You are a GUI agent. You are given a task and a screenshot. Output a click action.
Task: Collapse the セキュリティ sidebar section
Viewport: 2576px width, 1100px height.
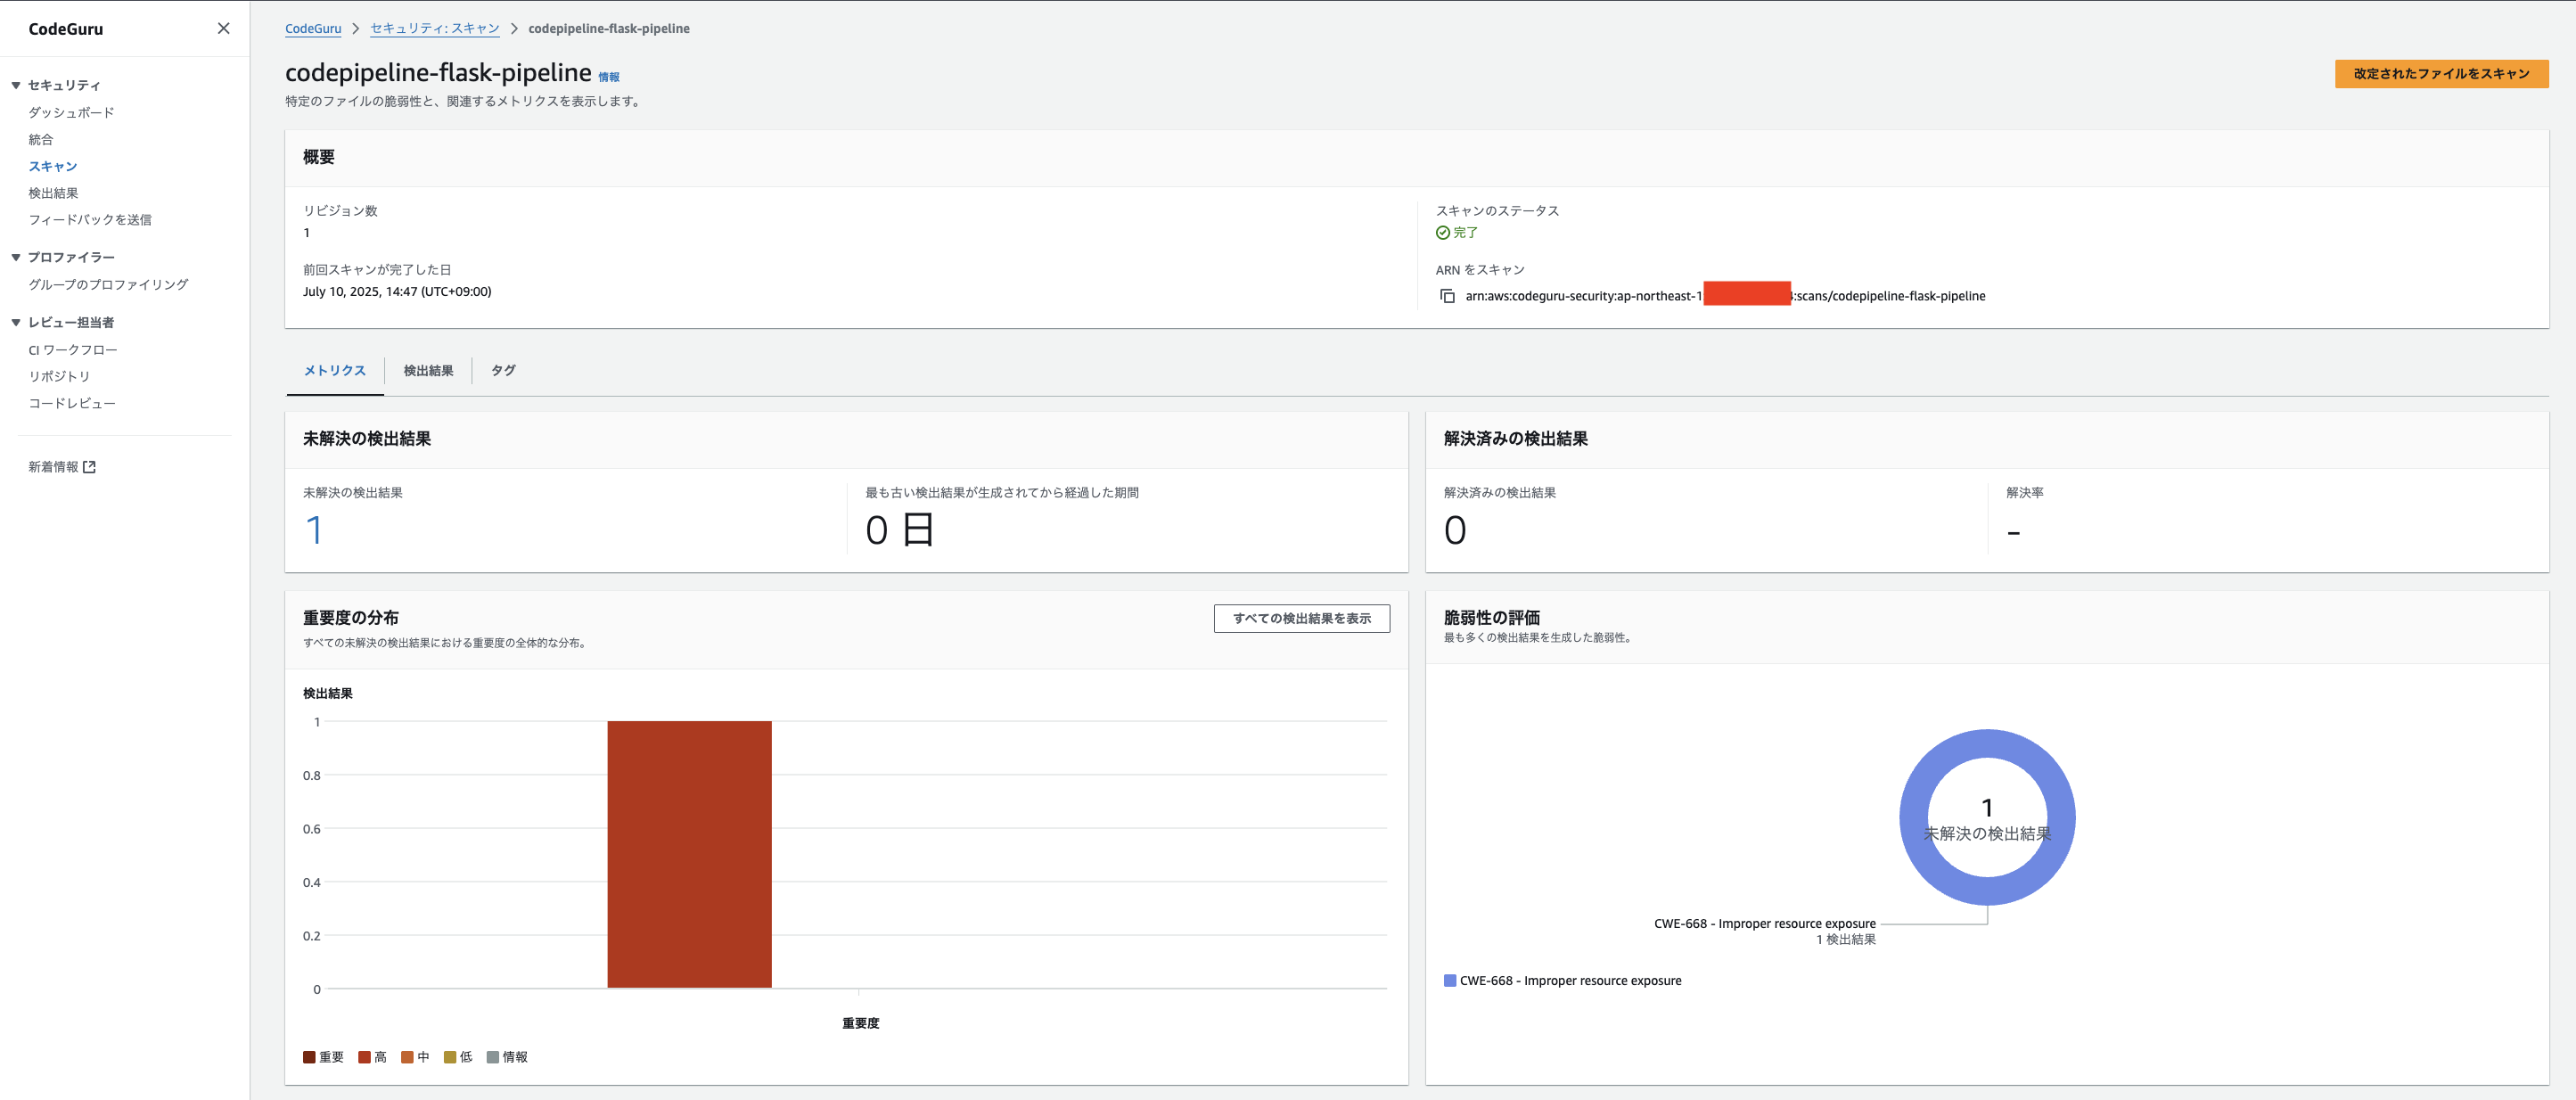15,85
